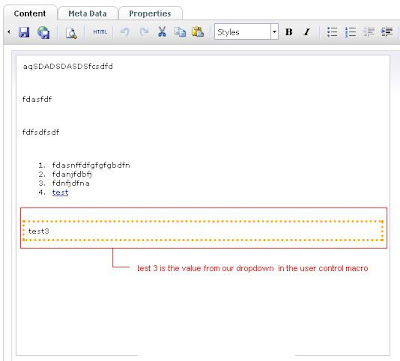Click list item 'fdanjfdbfj'

72,174
